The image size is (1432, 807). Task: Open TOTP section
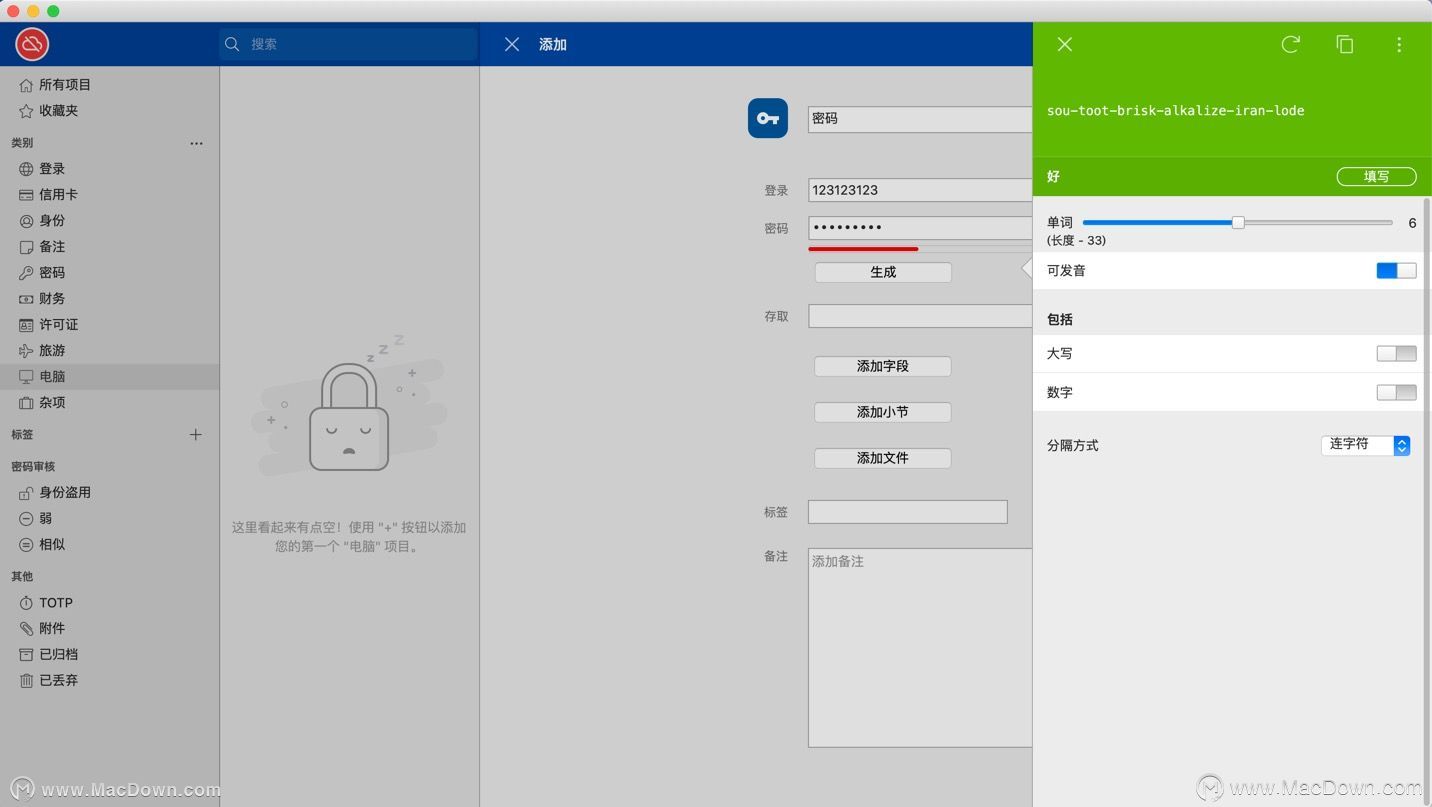109,603
